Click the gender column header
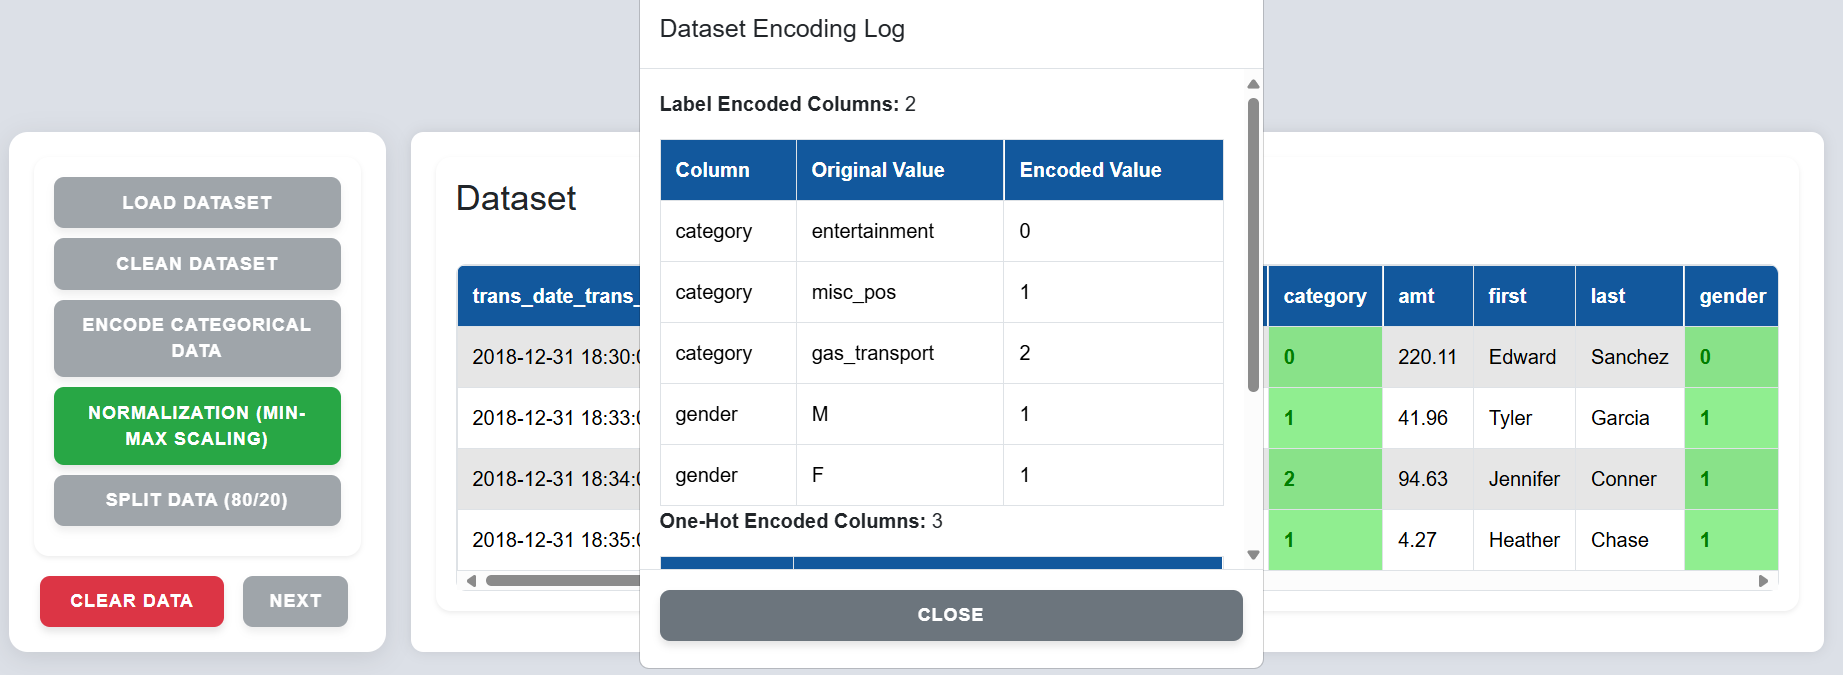 click(1732, 296)
